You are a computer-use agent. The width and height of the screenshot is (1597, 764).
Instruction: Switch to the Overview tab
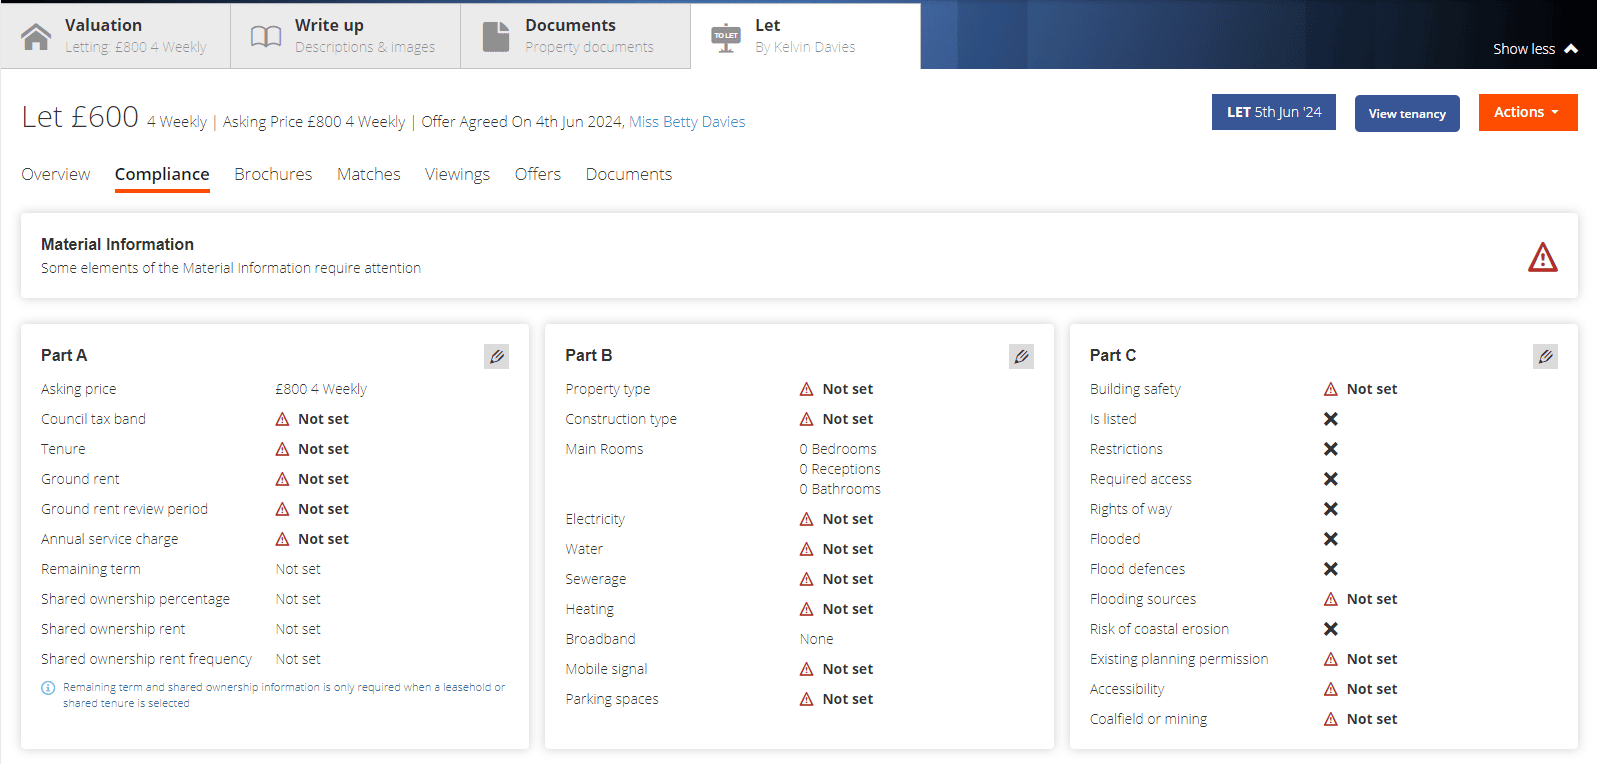(x=56, y=174)
